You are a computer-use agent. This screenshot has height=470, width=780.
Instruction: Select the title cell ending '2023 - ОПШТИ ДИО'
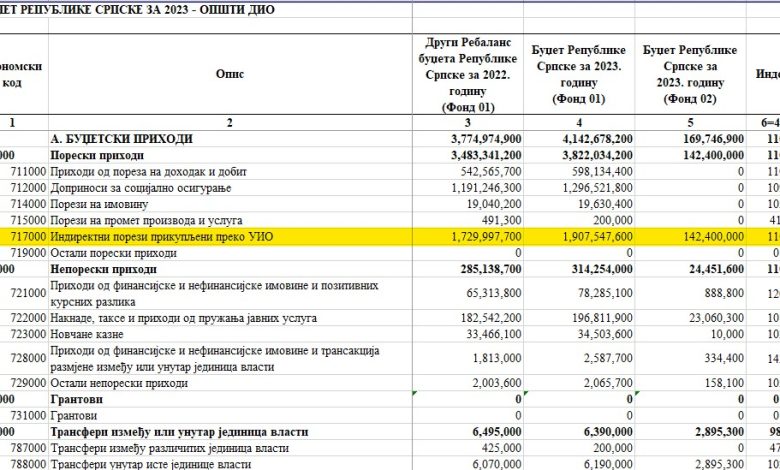tap(140, 9)
